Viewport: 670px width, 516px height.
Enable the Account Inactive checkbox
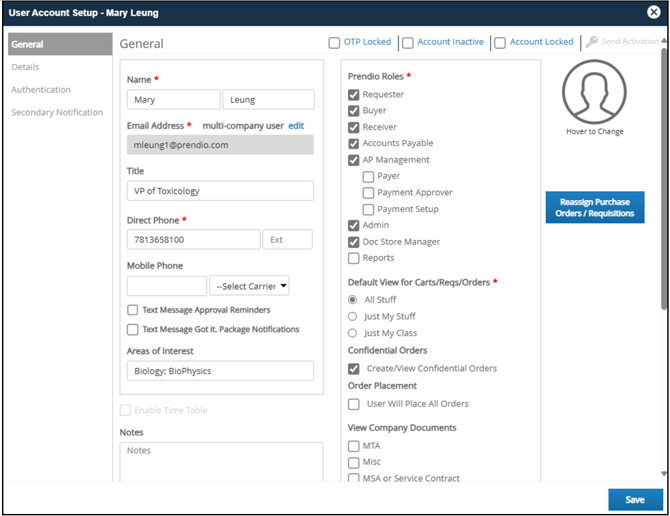click(x=408, y=43)
